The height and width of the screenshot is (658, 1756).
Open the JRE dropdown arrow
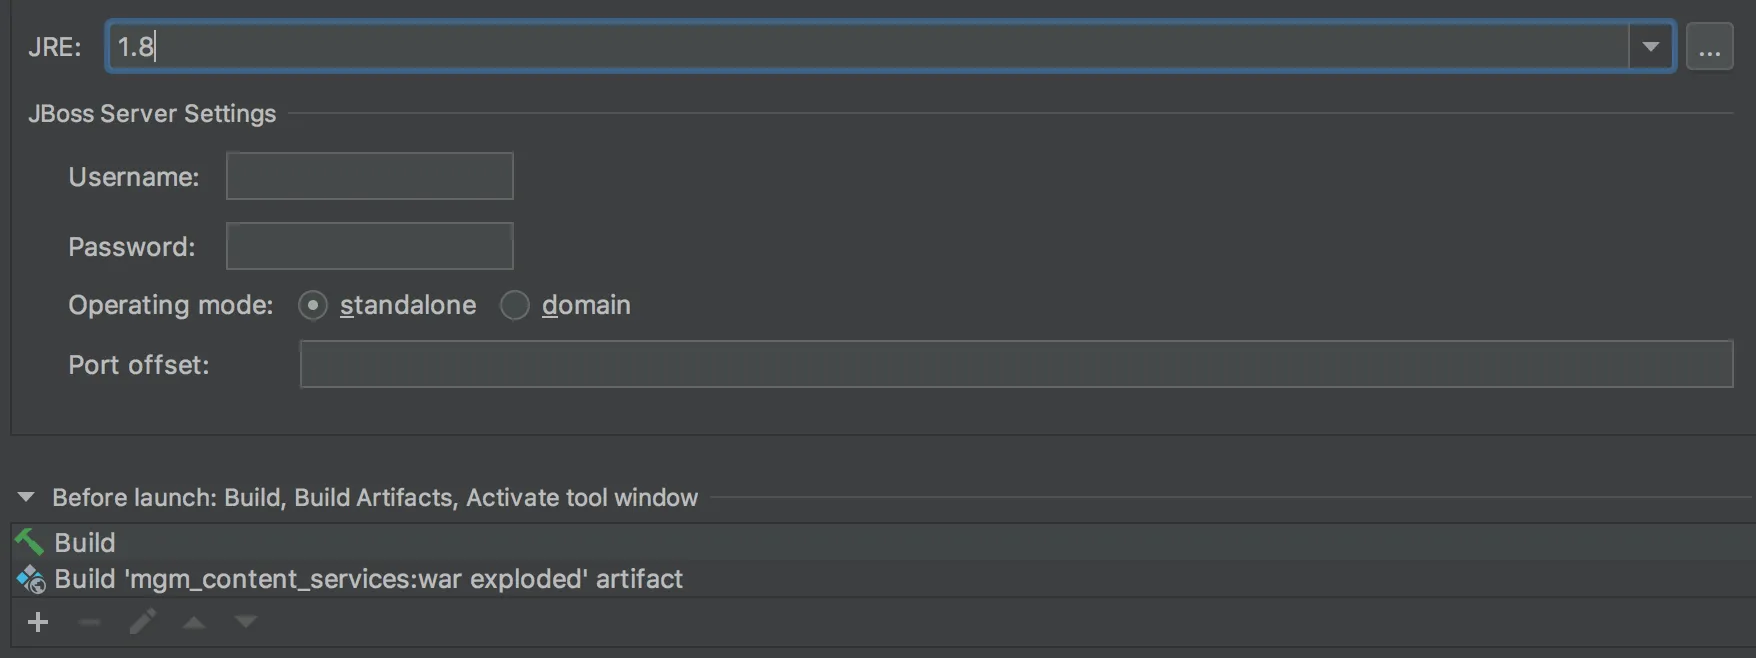1651,46
